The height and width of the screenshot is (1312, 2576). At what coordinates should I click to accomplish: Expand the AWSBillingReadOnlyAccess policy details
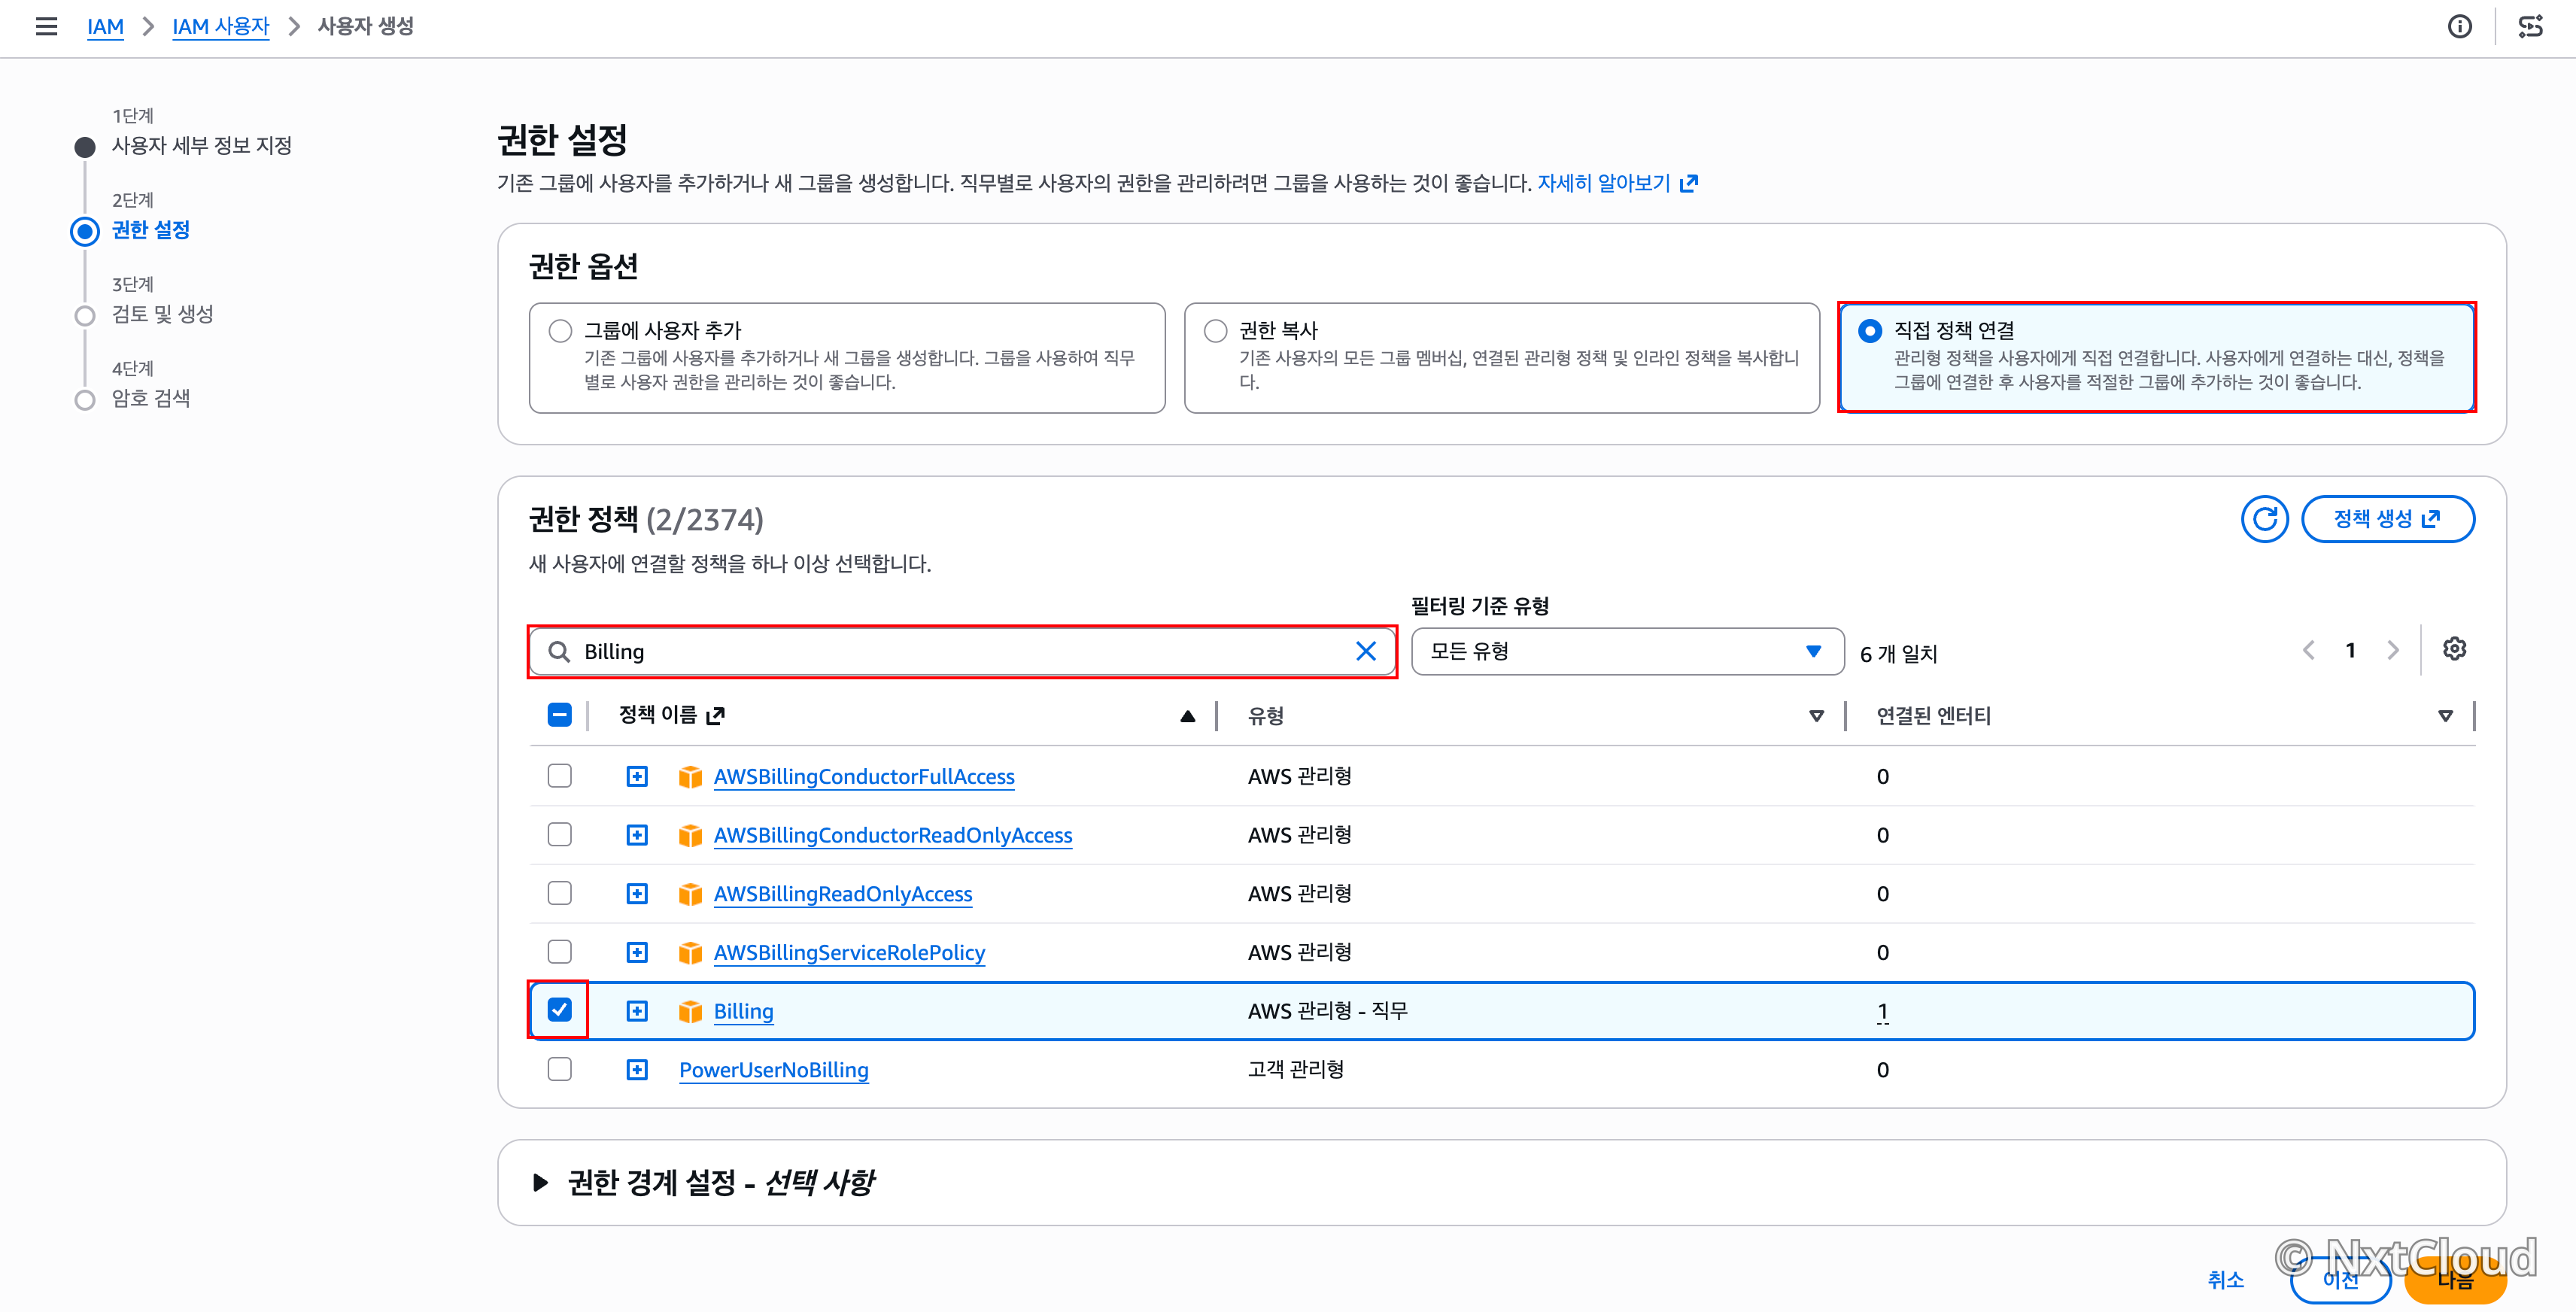[x=637, y=894]
